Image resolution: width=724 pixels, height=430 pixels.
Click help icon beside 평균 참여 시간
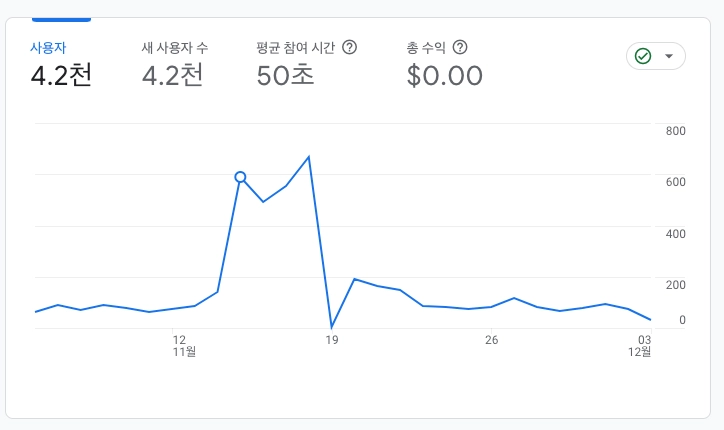click(350, 48)
